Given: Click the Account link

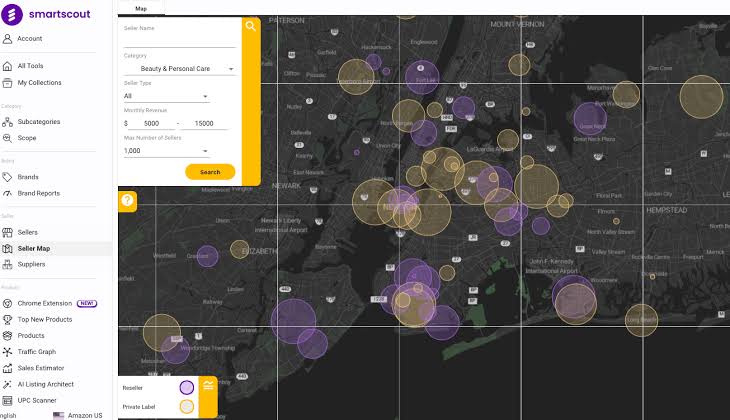Looking at the screenshot, I should [x=30, y=39].
